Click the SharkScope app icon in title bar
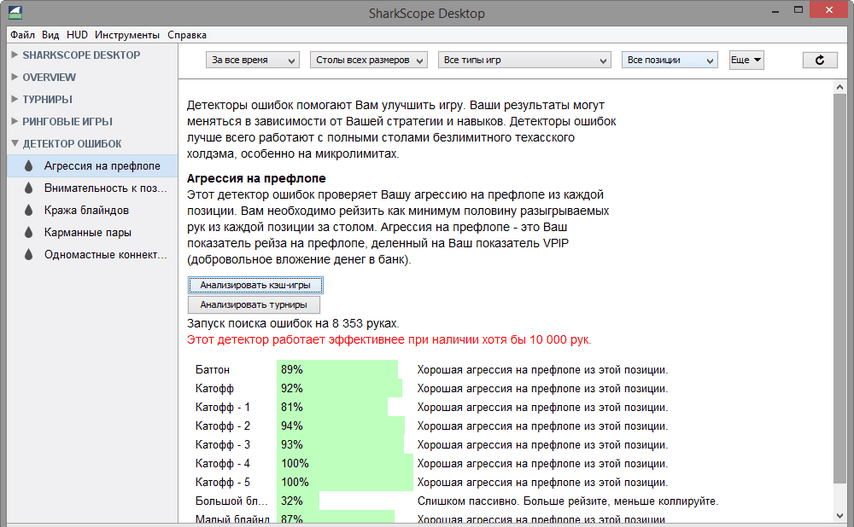Image resolution: width=854 pixels, height=527 pixels. pyautogui.click(x=15, y=12)
